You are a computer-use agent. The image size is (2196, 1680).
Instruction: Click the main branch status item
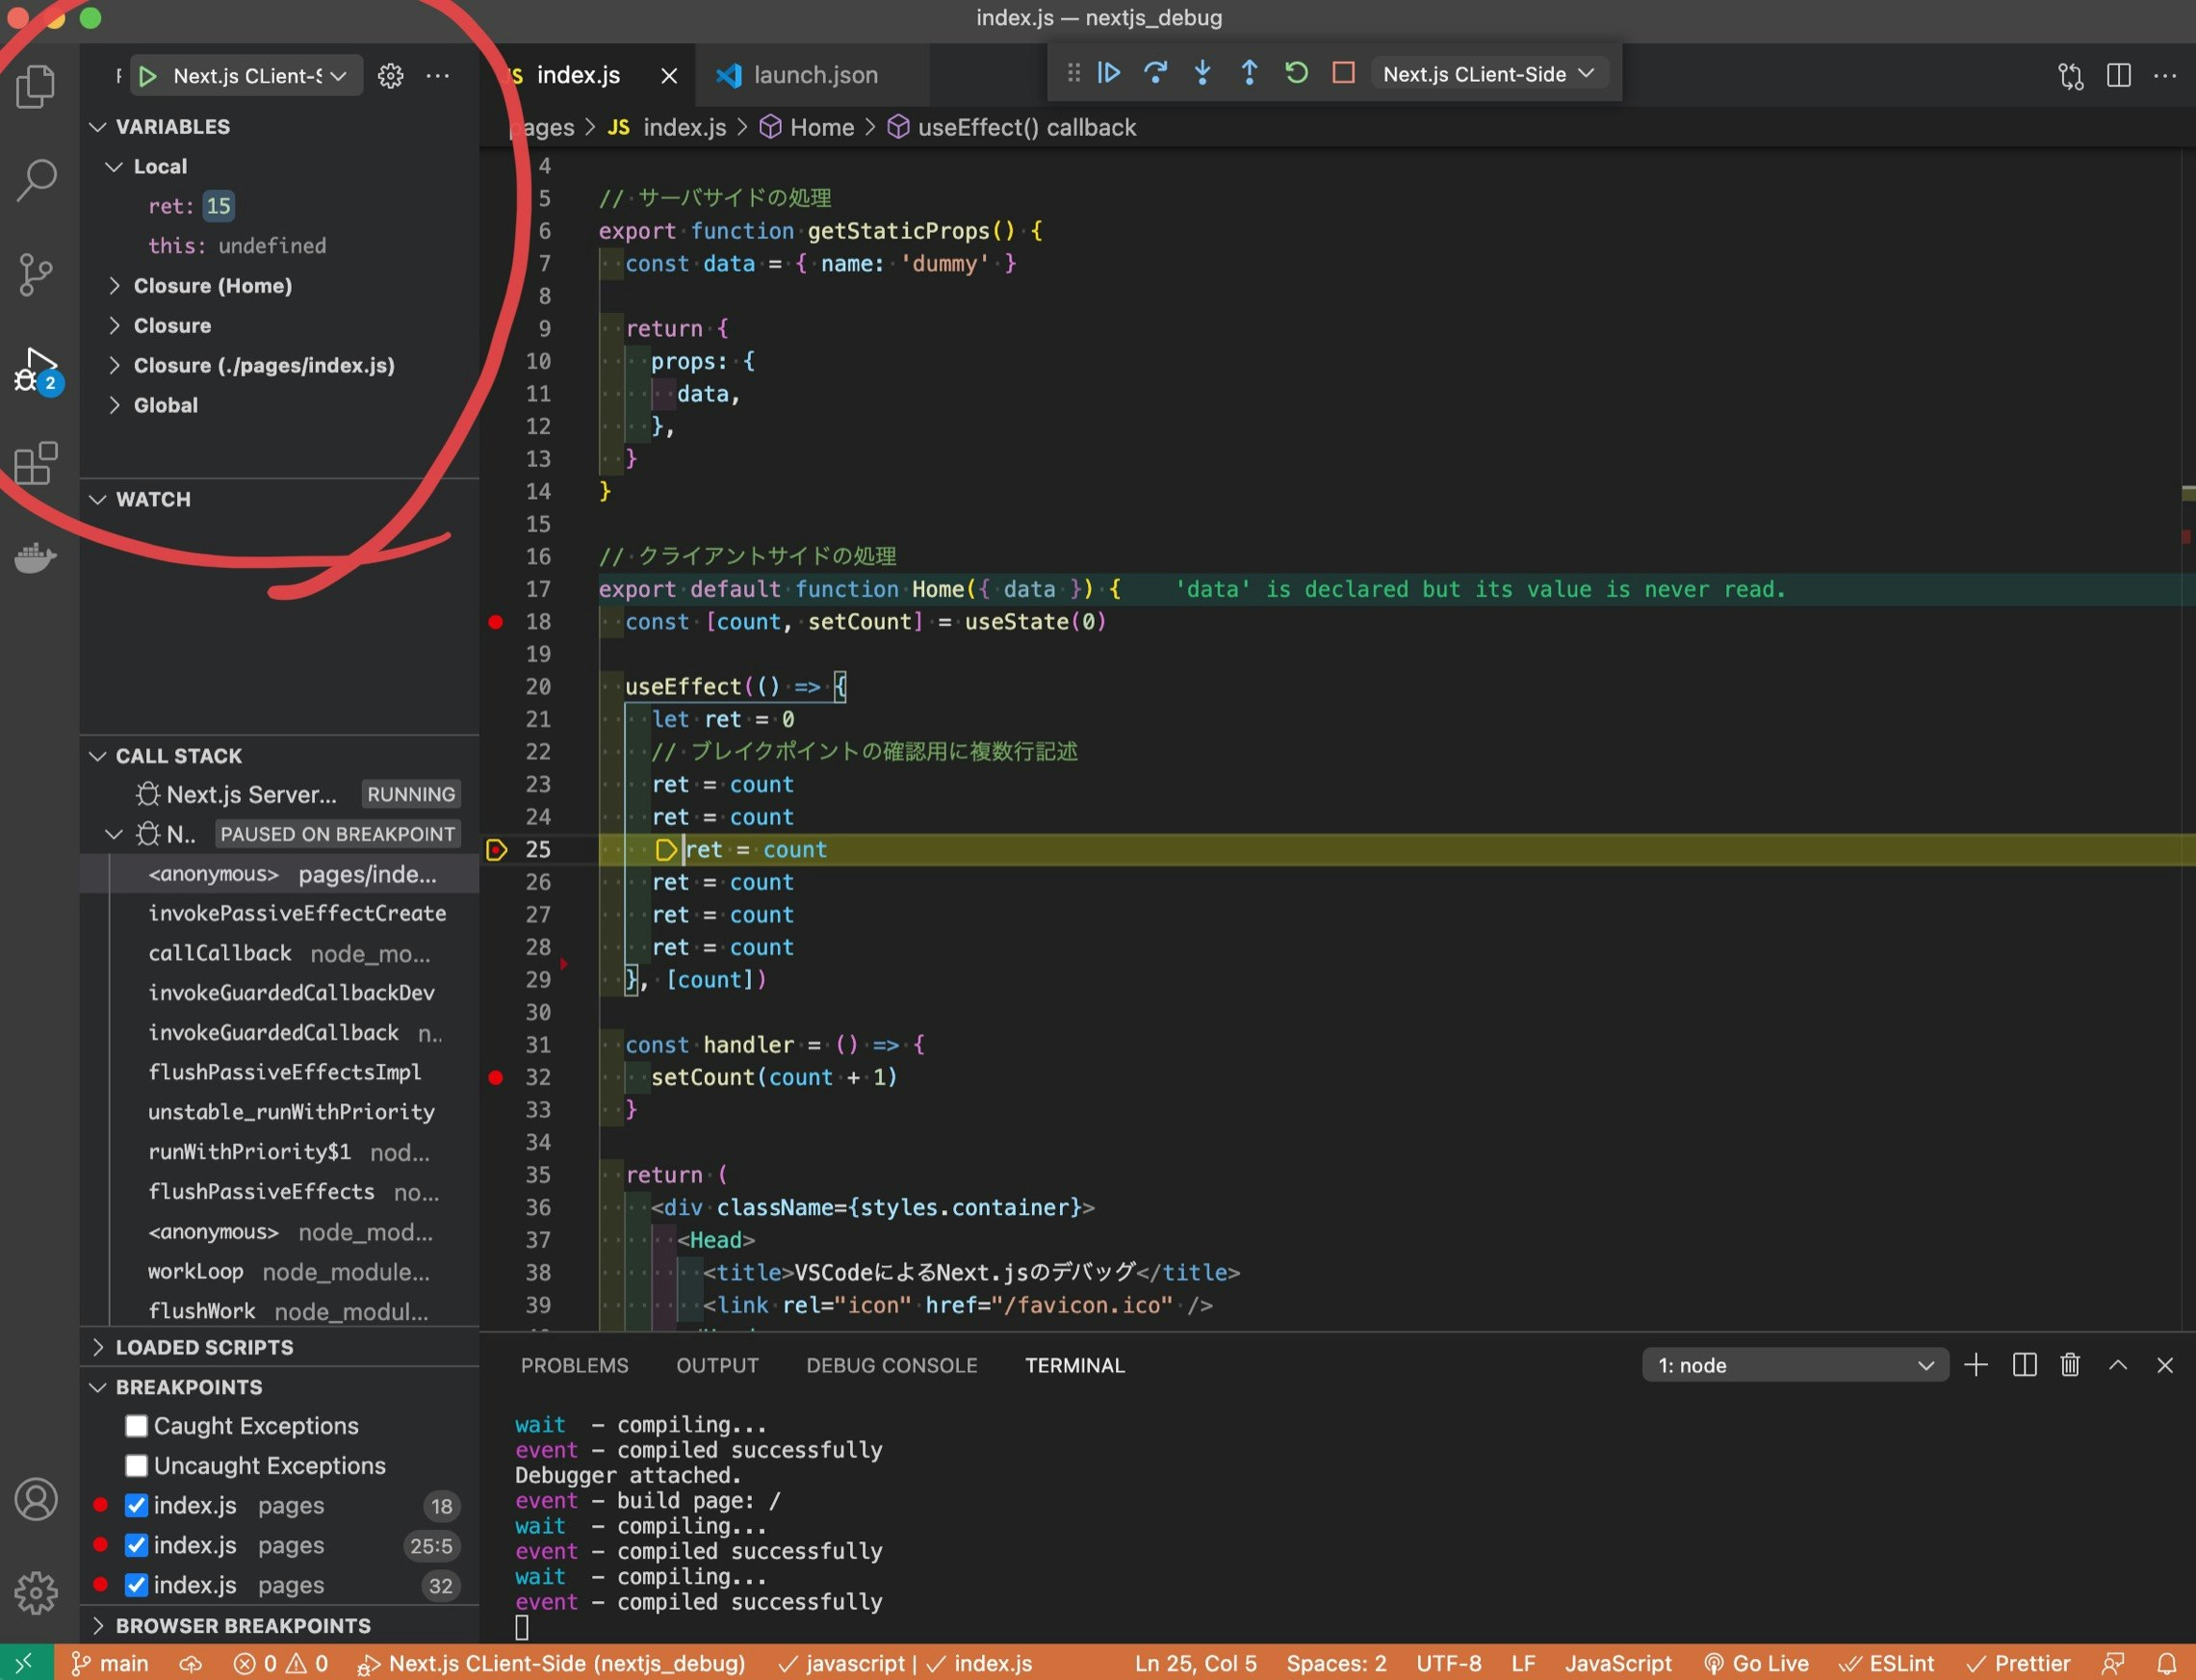coord(111,1663)
